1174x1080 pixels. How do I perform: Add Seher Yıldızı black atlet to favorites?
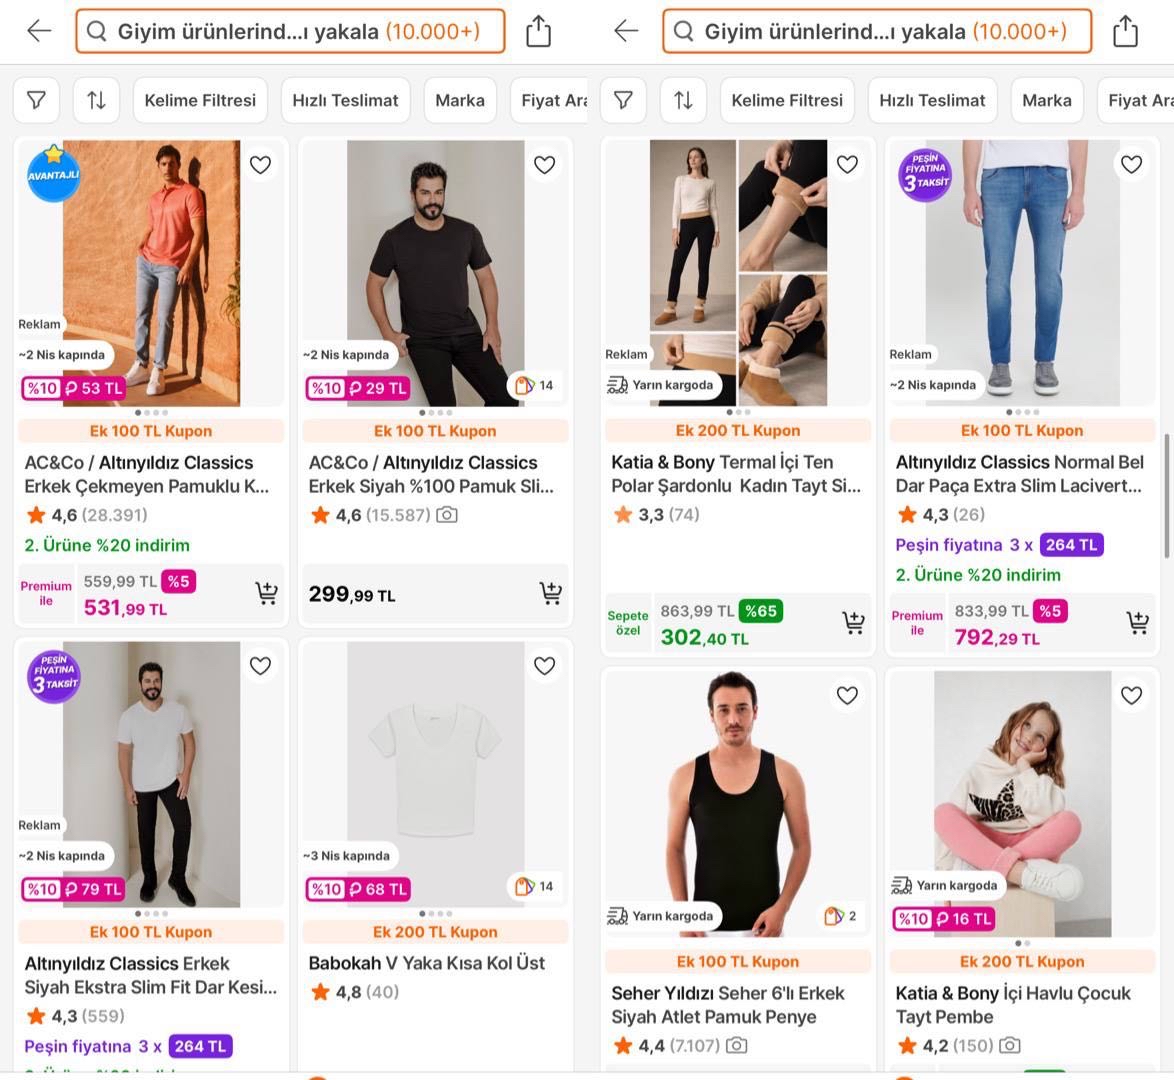coord(847,695)
